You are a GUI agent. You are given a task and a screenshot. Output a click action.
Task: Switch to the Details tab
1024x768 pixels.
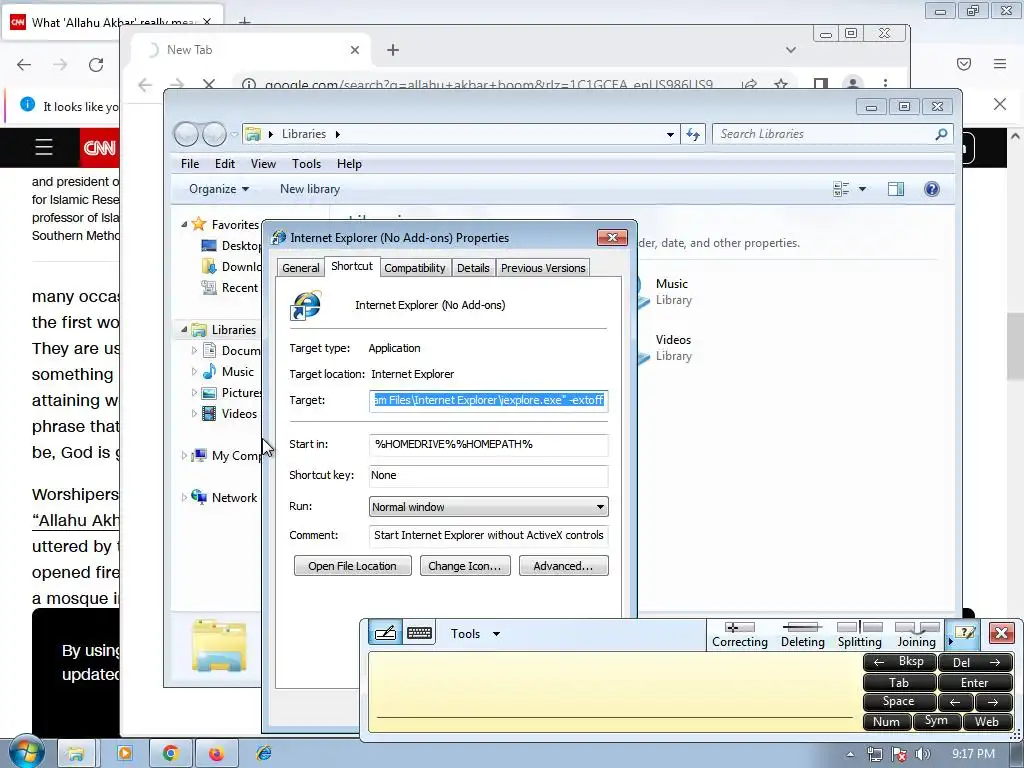click(x=473, y=268)
